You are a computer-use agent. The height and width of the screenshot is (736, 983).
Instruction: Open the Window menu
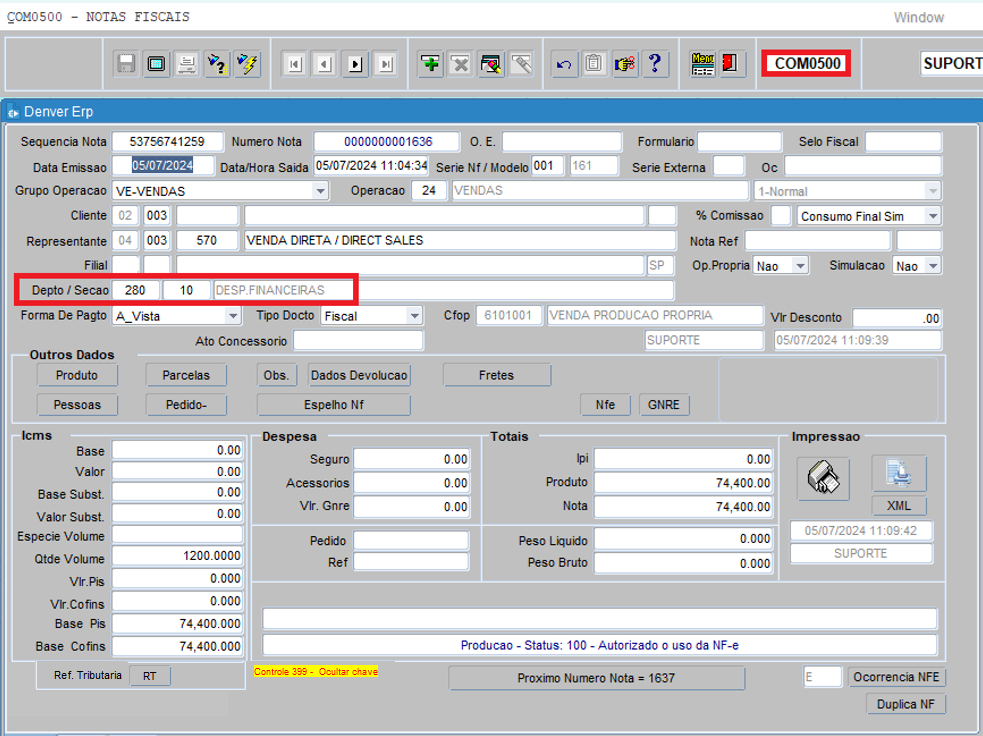pyautogui.click(x=918, y=17)
